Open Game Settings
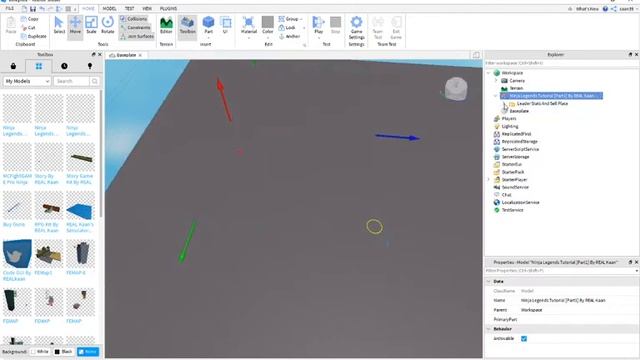 pos(356,27)
